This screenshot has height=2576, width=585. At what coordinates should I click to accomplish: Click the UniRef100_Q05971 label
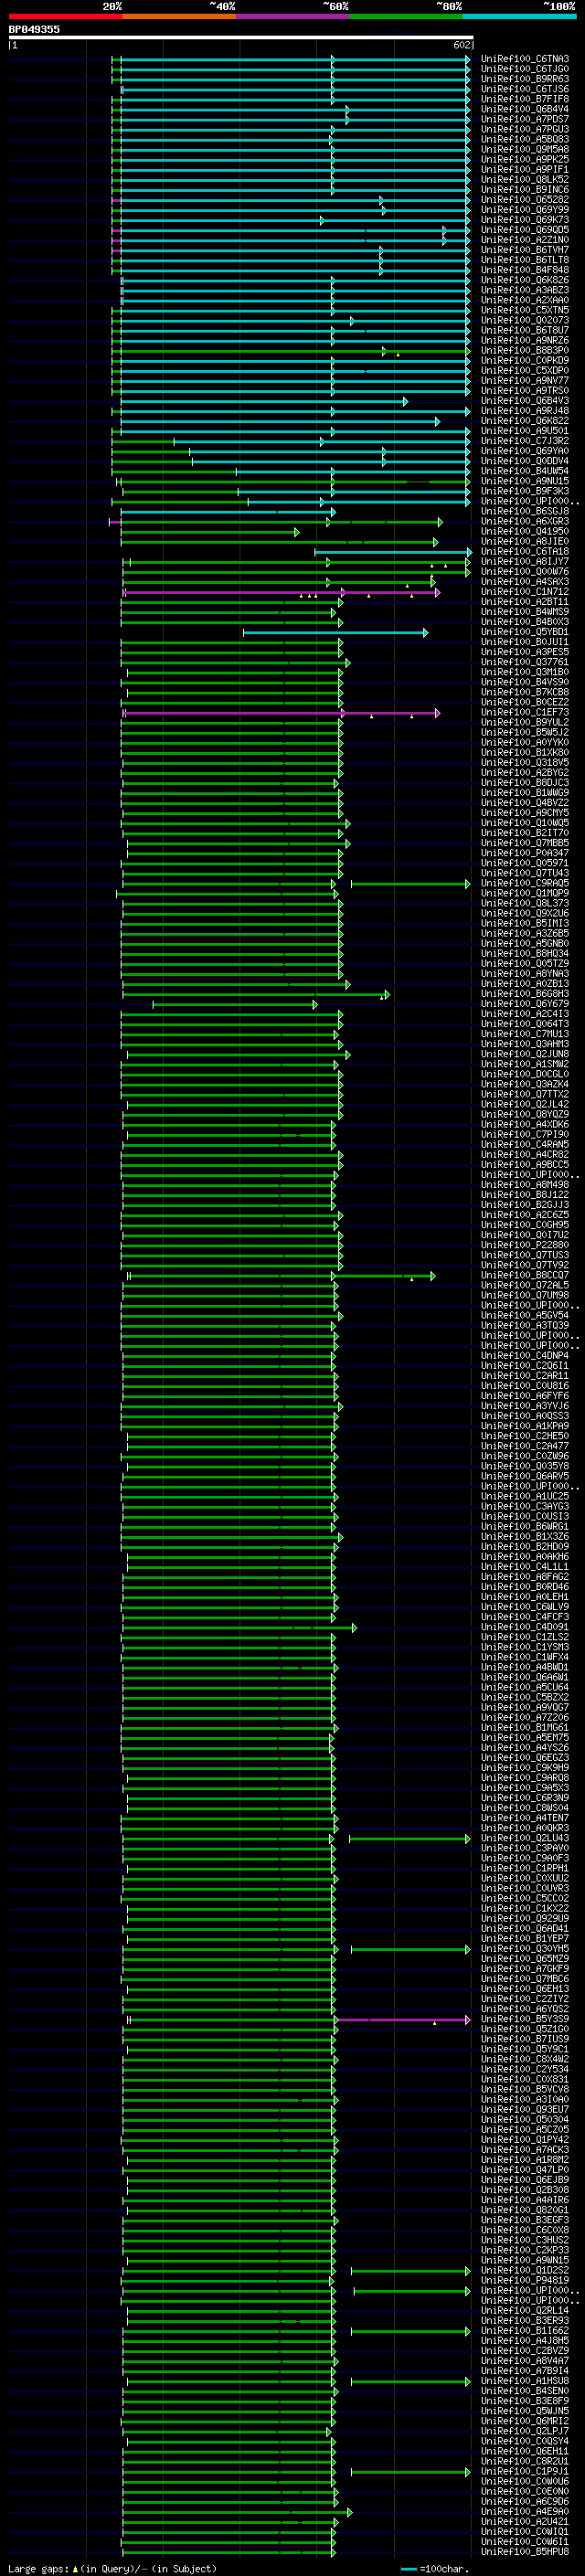[525, 863]
